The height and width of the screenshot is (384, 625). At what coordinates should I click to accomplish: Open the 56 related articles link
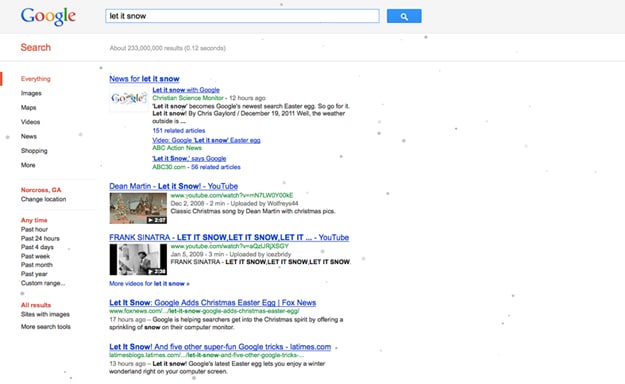coord(216,167)
